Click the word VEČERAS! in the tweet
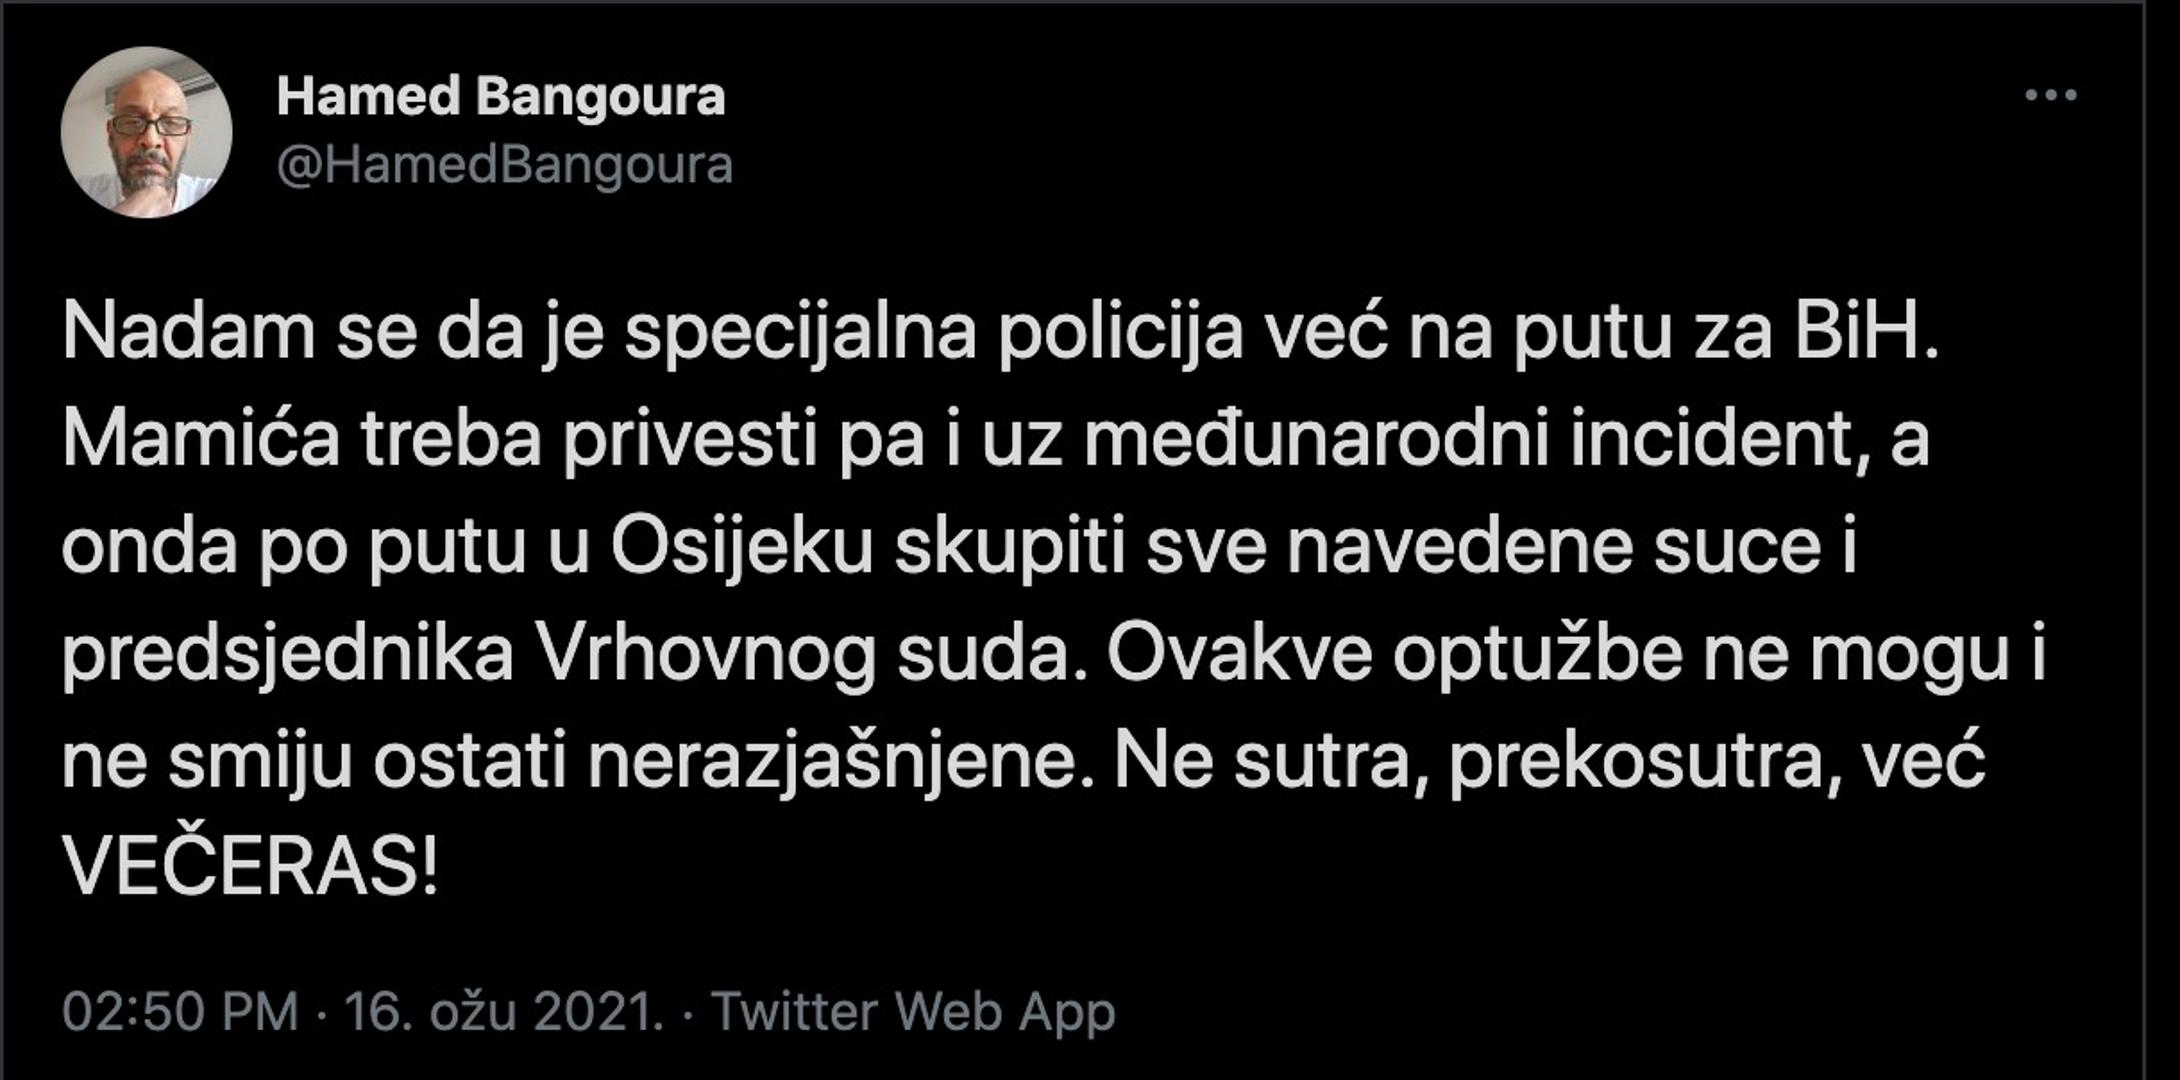Screen dimensions: 2180x1080 point(250,869)
